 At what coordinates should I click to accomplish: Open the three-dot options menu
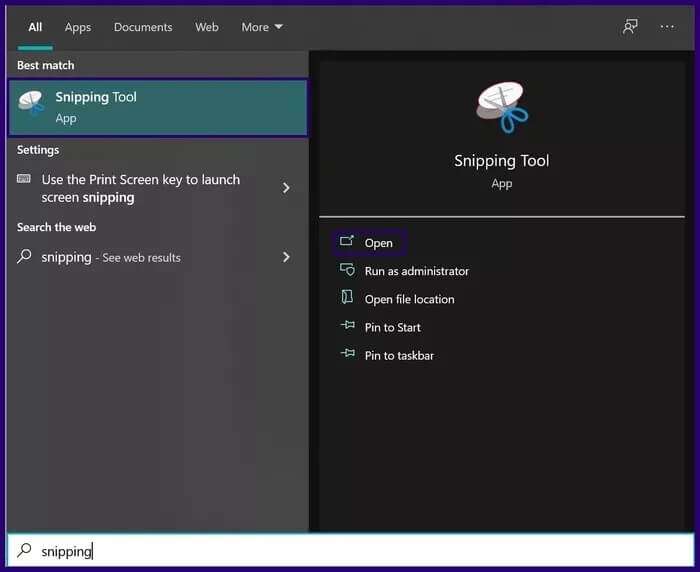667,27
